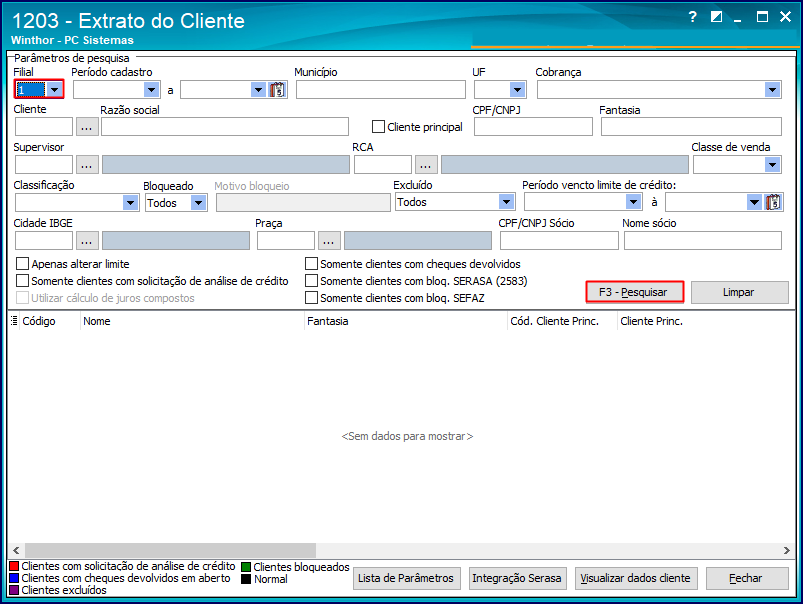Viewport: 803px width, 604px height.
Task: Open Lista de Parâmetros
Action: tap(406, 578)
